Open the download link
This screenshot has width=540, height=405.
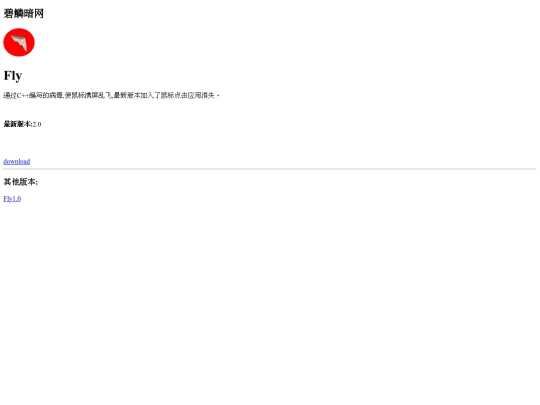pyautogui.click(x=17, y=161)
